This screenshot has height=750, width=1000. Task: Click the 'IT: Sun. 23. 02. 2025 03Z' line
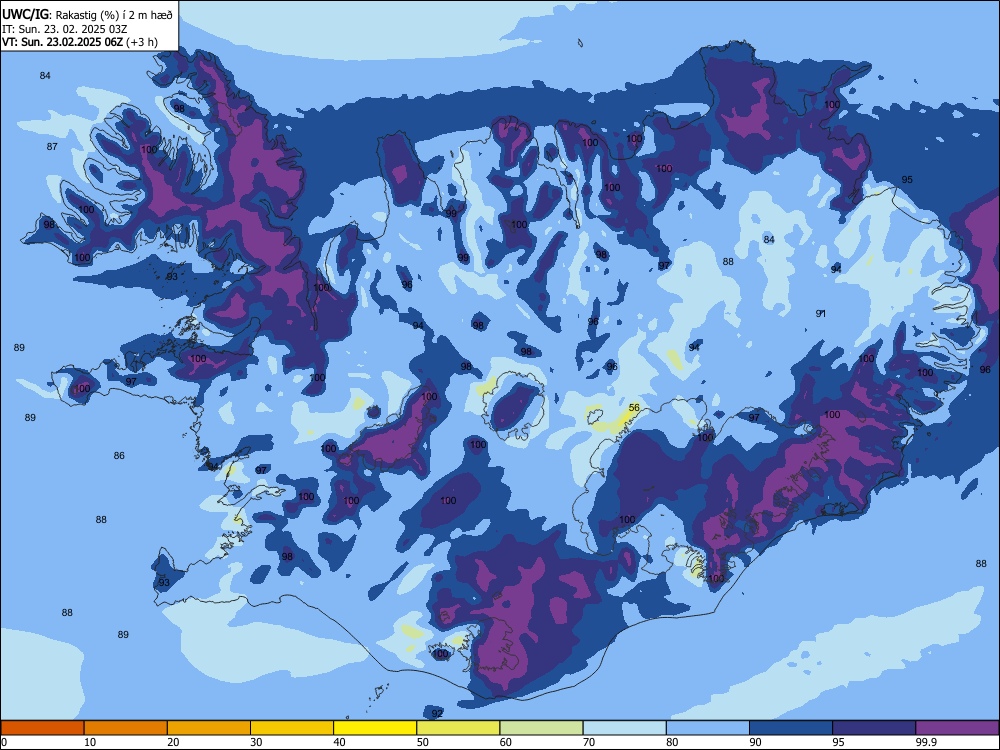[x=64, y=29]
